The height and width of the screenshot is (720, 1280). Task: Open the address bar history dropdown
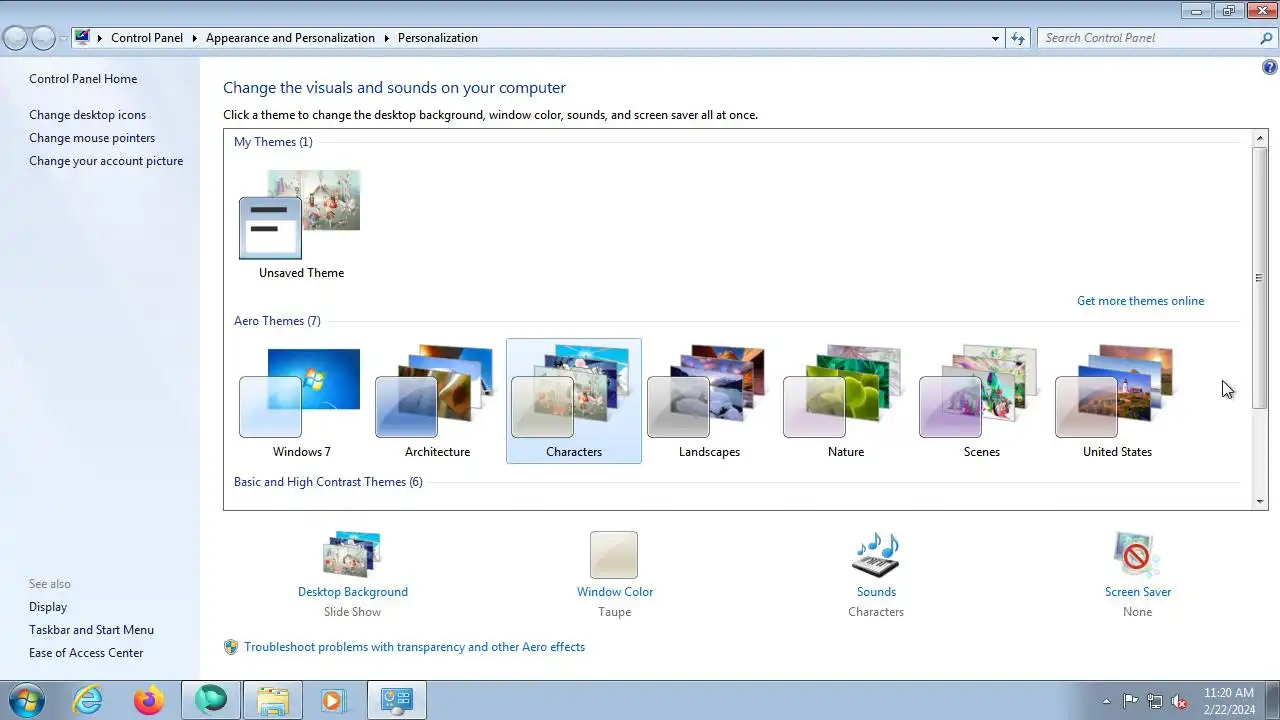(x=995, y=38)
